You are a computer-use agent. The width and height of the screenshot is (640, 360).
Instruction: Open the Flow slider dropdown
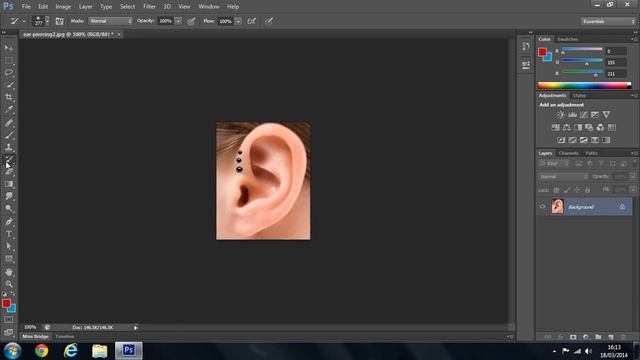pyautogui.click(x=238, y=21)
